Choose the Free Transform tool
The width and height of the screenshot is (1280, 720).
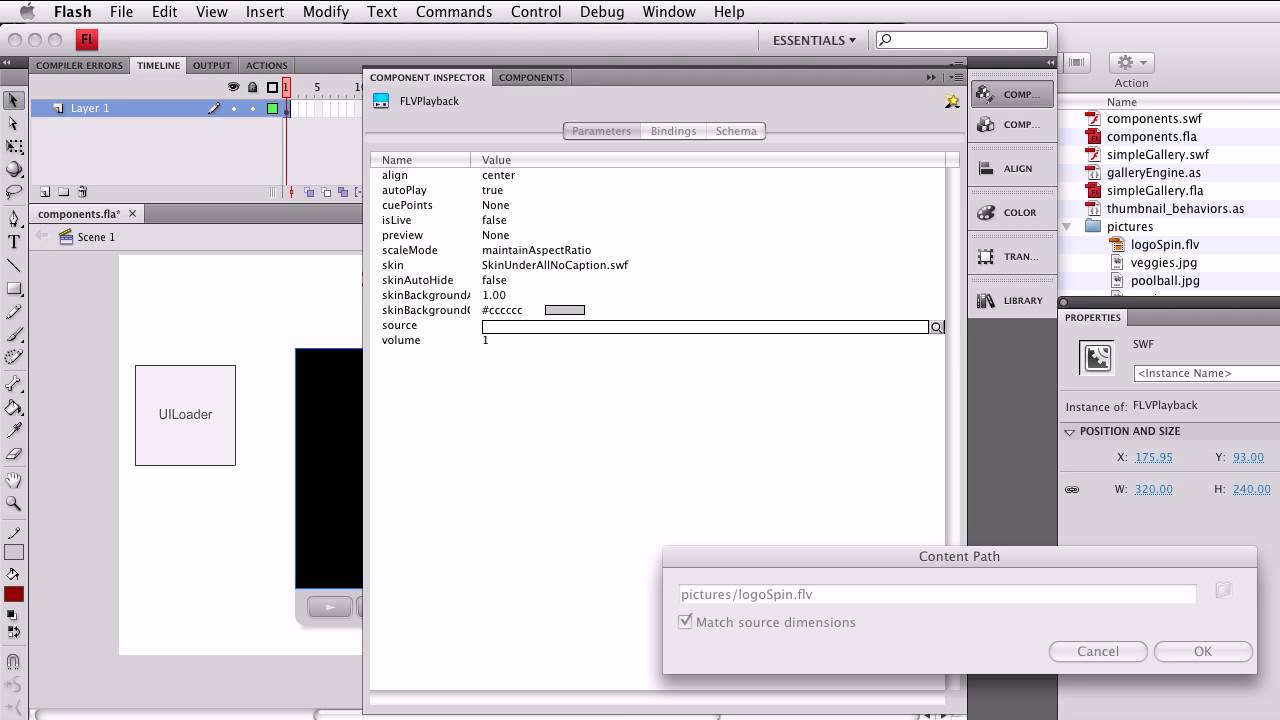pyautogui.click(x=14, y=147)
